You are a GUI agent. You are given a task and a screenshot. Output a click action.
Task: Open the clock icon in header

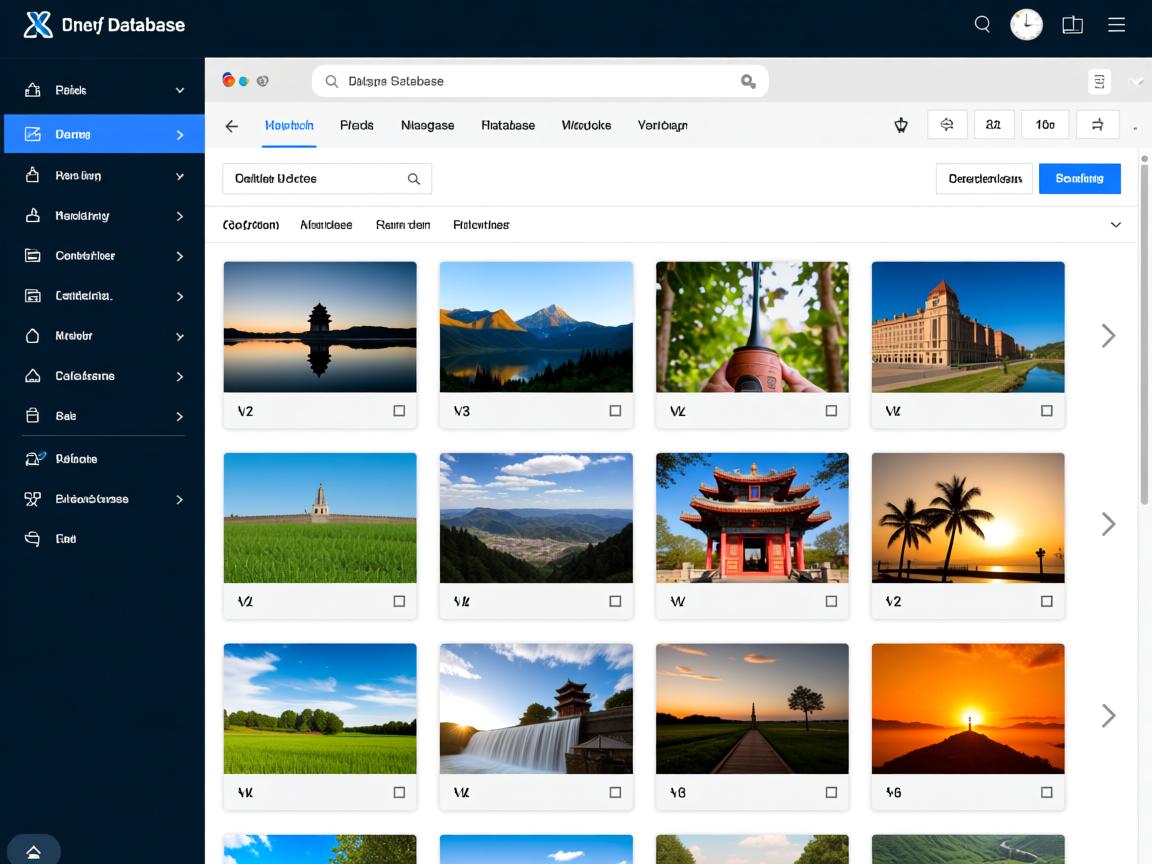(1026, 25)
